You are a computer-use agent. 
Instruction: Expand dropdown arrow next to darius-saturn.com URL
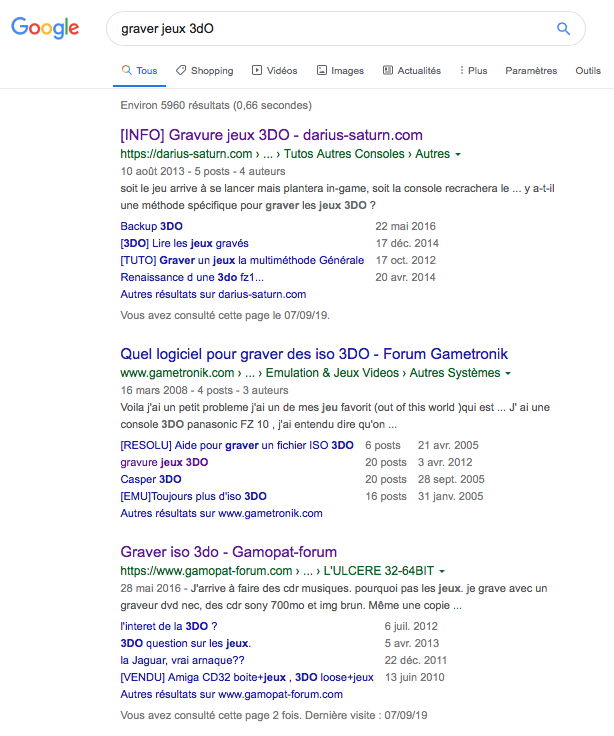coord(458,155)
